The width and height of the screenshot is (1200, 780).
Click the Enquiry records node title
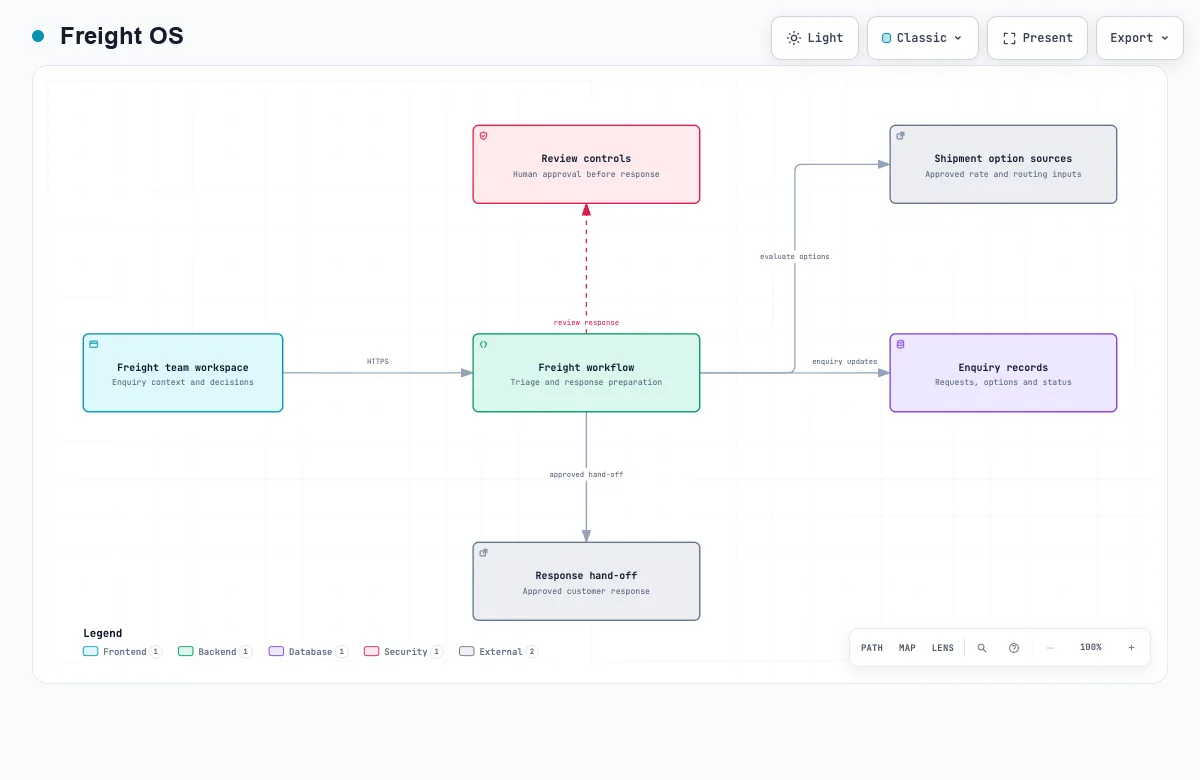1003,367
